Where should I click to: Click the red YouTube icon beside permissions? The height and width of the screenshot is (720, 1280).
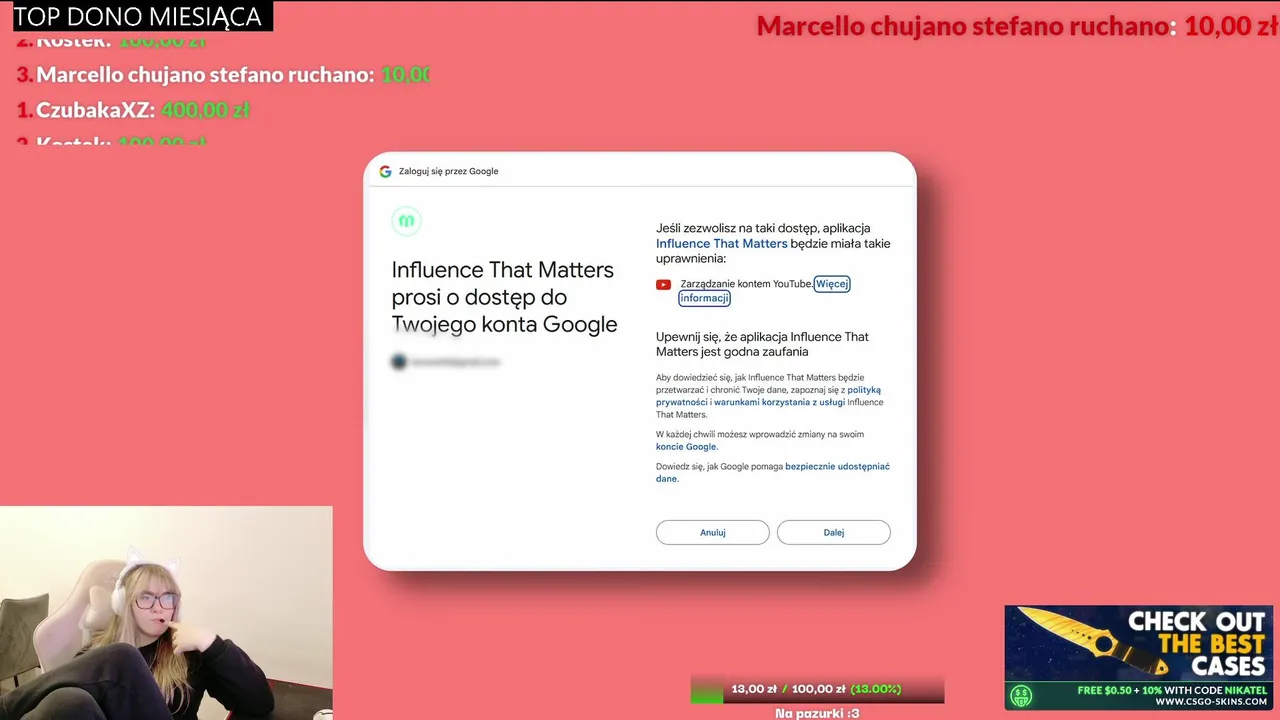pyautogui.click(x=663, y=285)
